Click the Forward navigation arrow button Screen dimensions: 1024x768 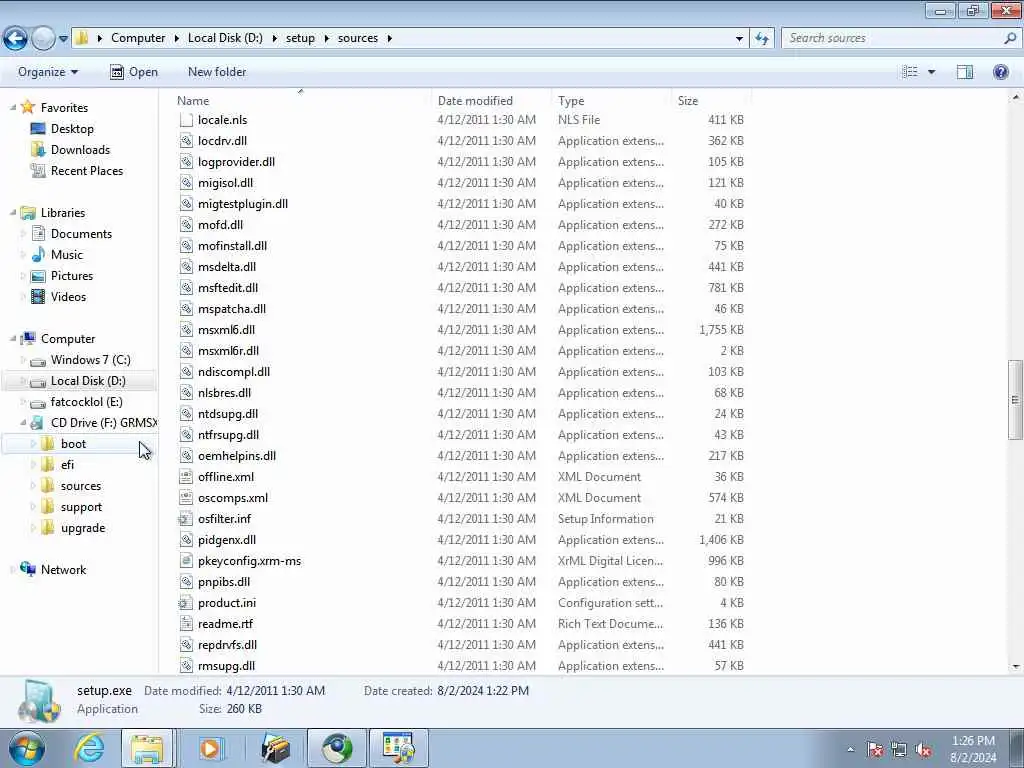click(43, 39)
